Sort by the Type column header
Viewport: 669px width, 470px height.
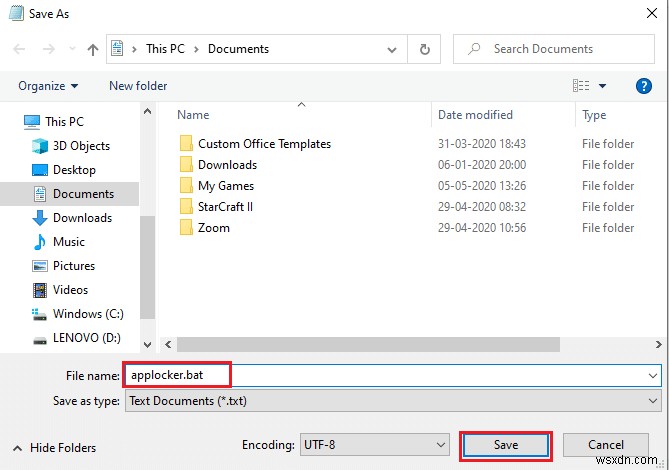pyautogui.click(x=594, y=115)
